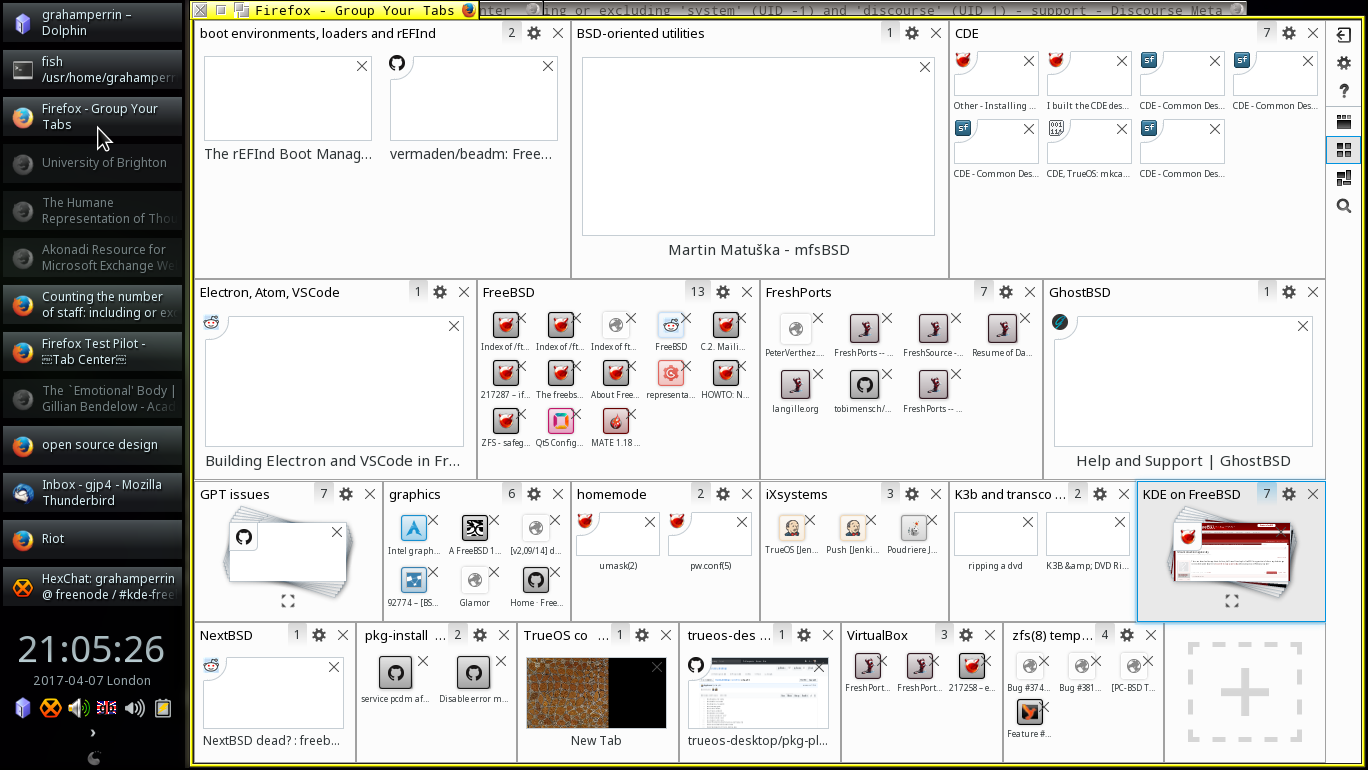Viewport: 1368px width, 770px height.
Task: Select the langille.org tab in FreshPorts
Action: click(795, 385)
